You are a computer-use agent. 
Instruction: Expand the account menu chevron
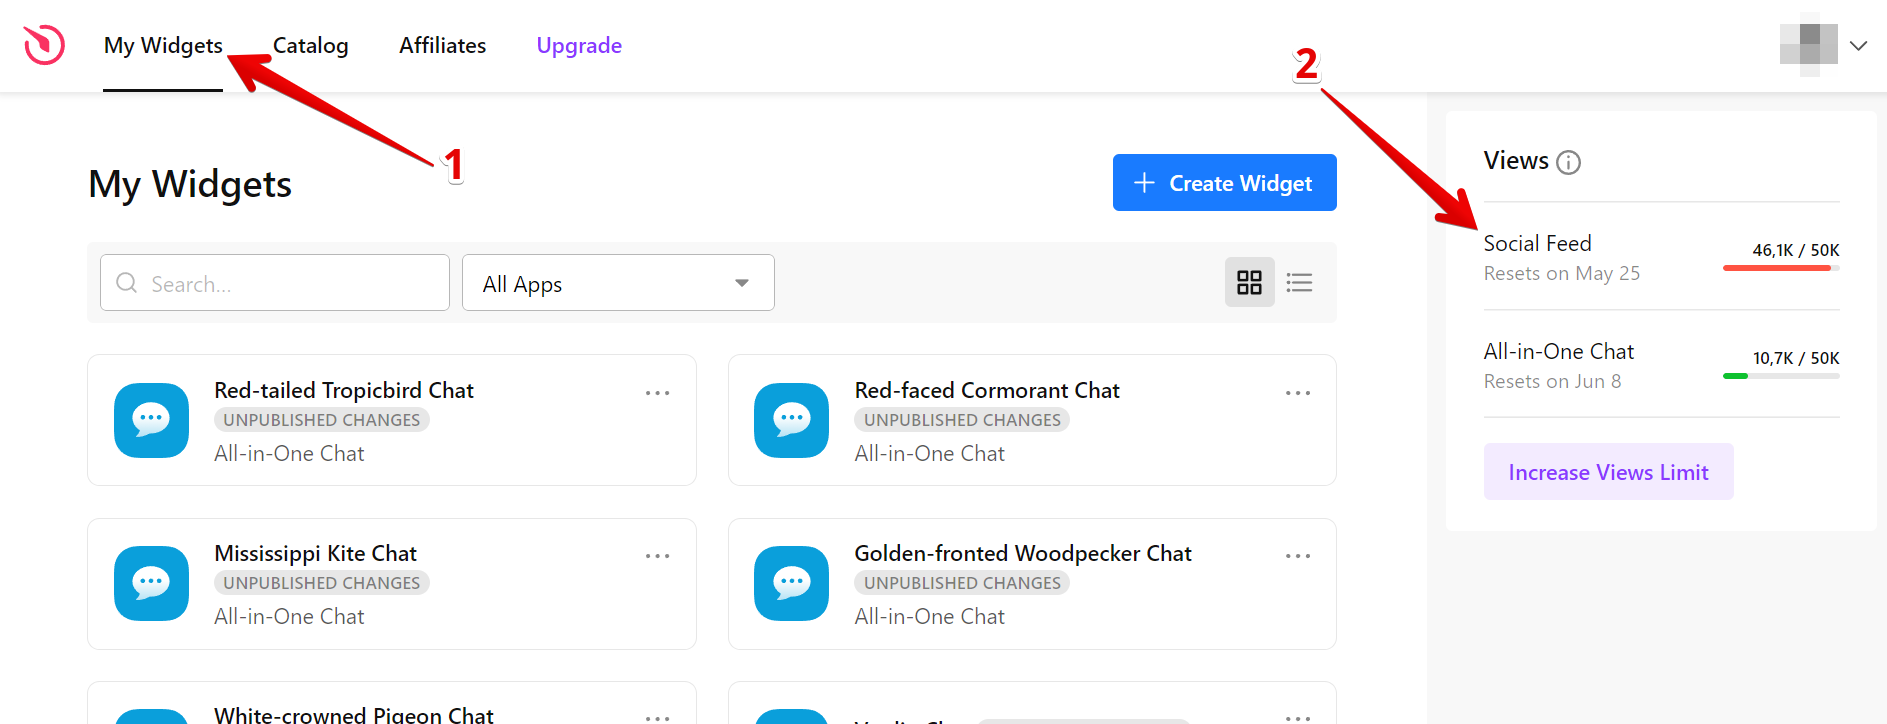(1859, 46)
